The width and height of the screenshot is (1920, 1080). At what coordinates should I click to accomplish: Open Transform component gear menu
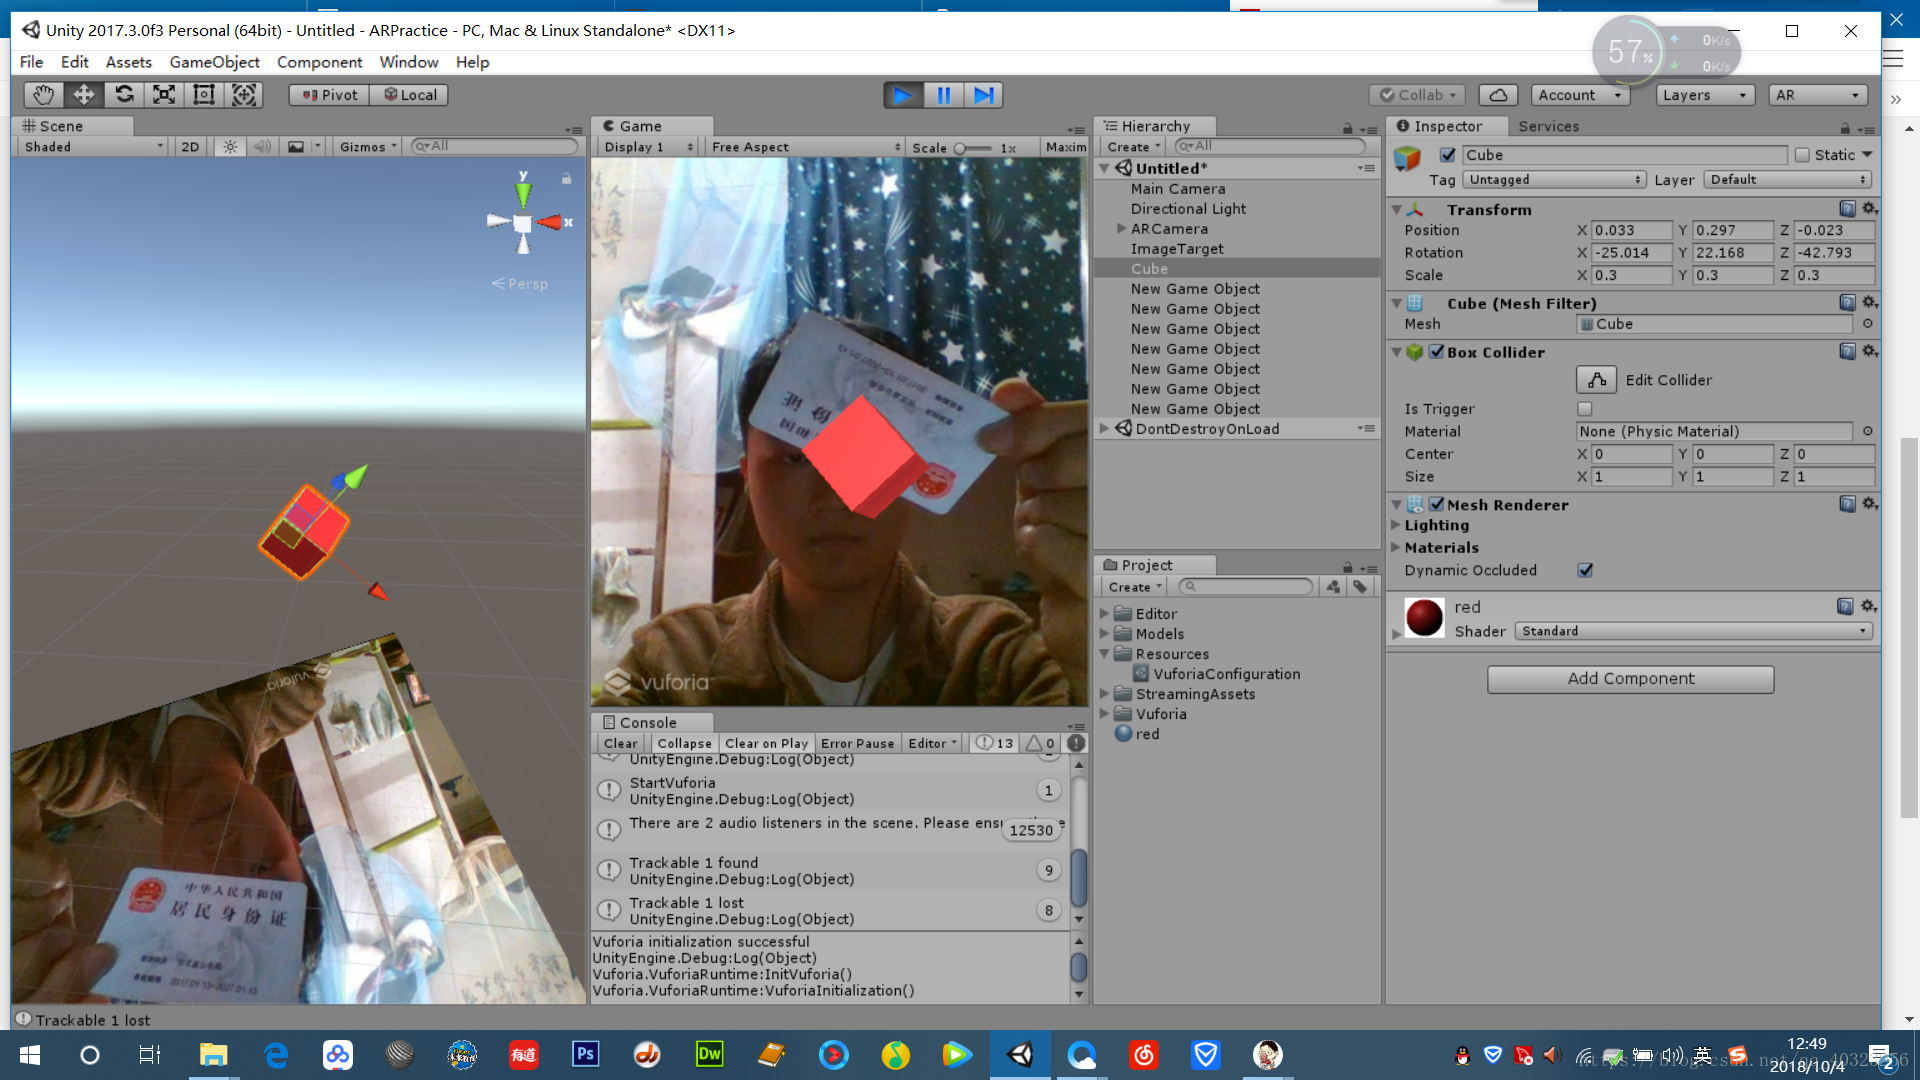[x=1869, y=209]
